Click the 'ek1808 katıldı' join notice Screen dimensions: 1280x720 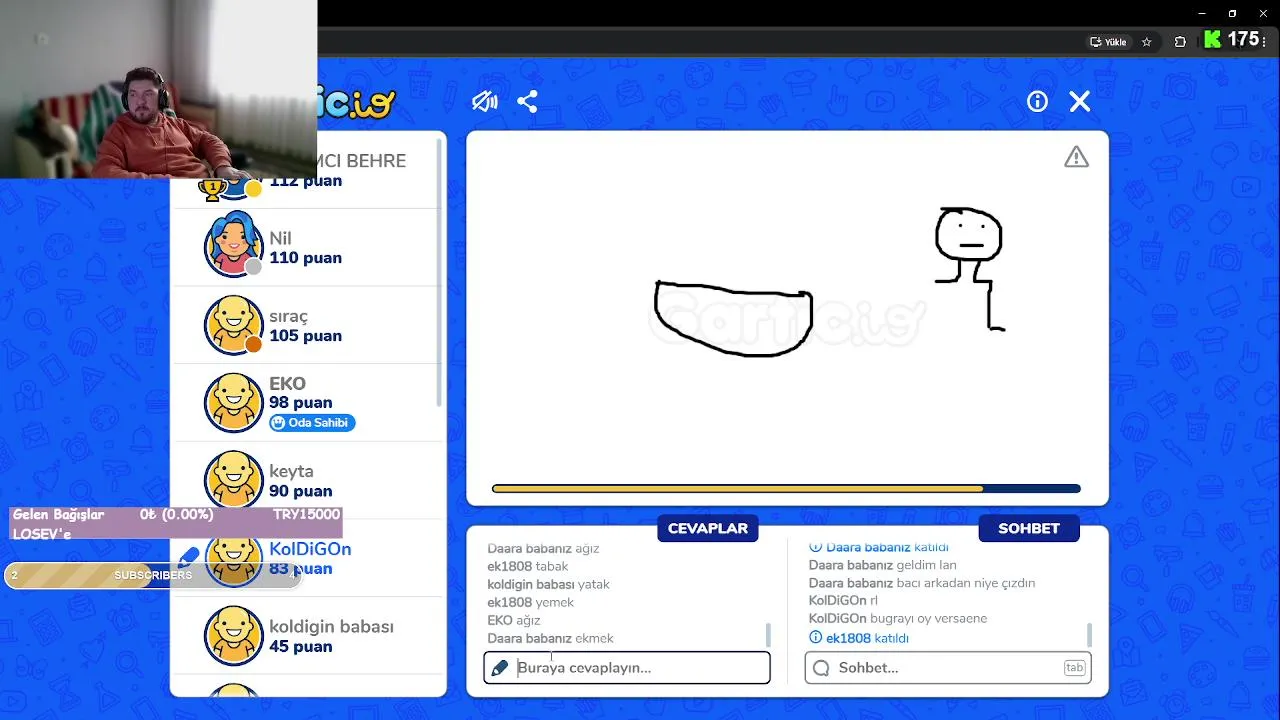coord(867,638)
